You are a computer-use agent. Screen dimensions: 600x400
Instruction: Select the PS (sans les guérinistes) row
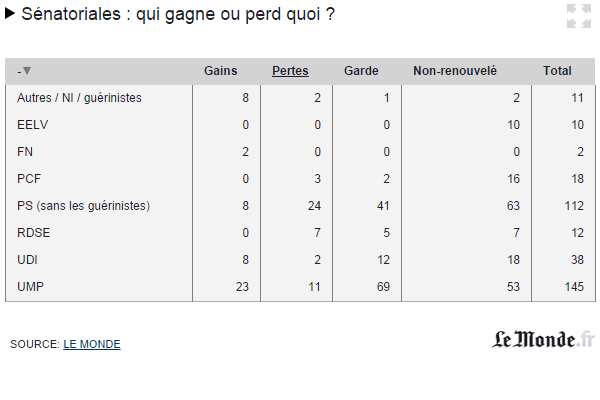click(84, 206)
